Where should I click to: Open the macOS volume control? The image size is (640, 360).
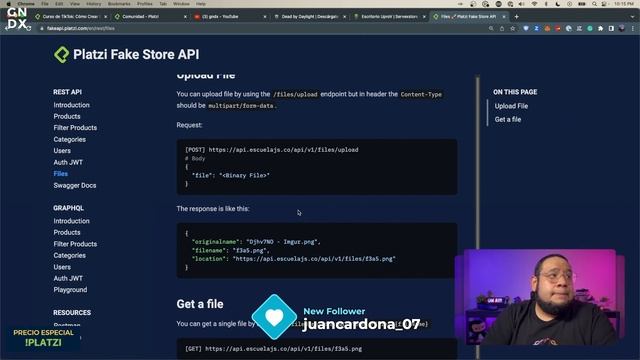click(x=522, y=4)
